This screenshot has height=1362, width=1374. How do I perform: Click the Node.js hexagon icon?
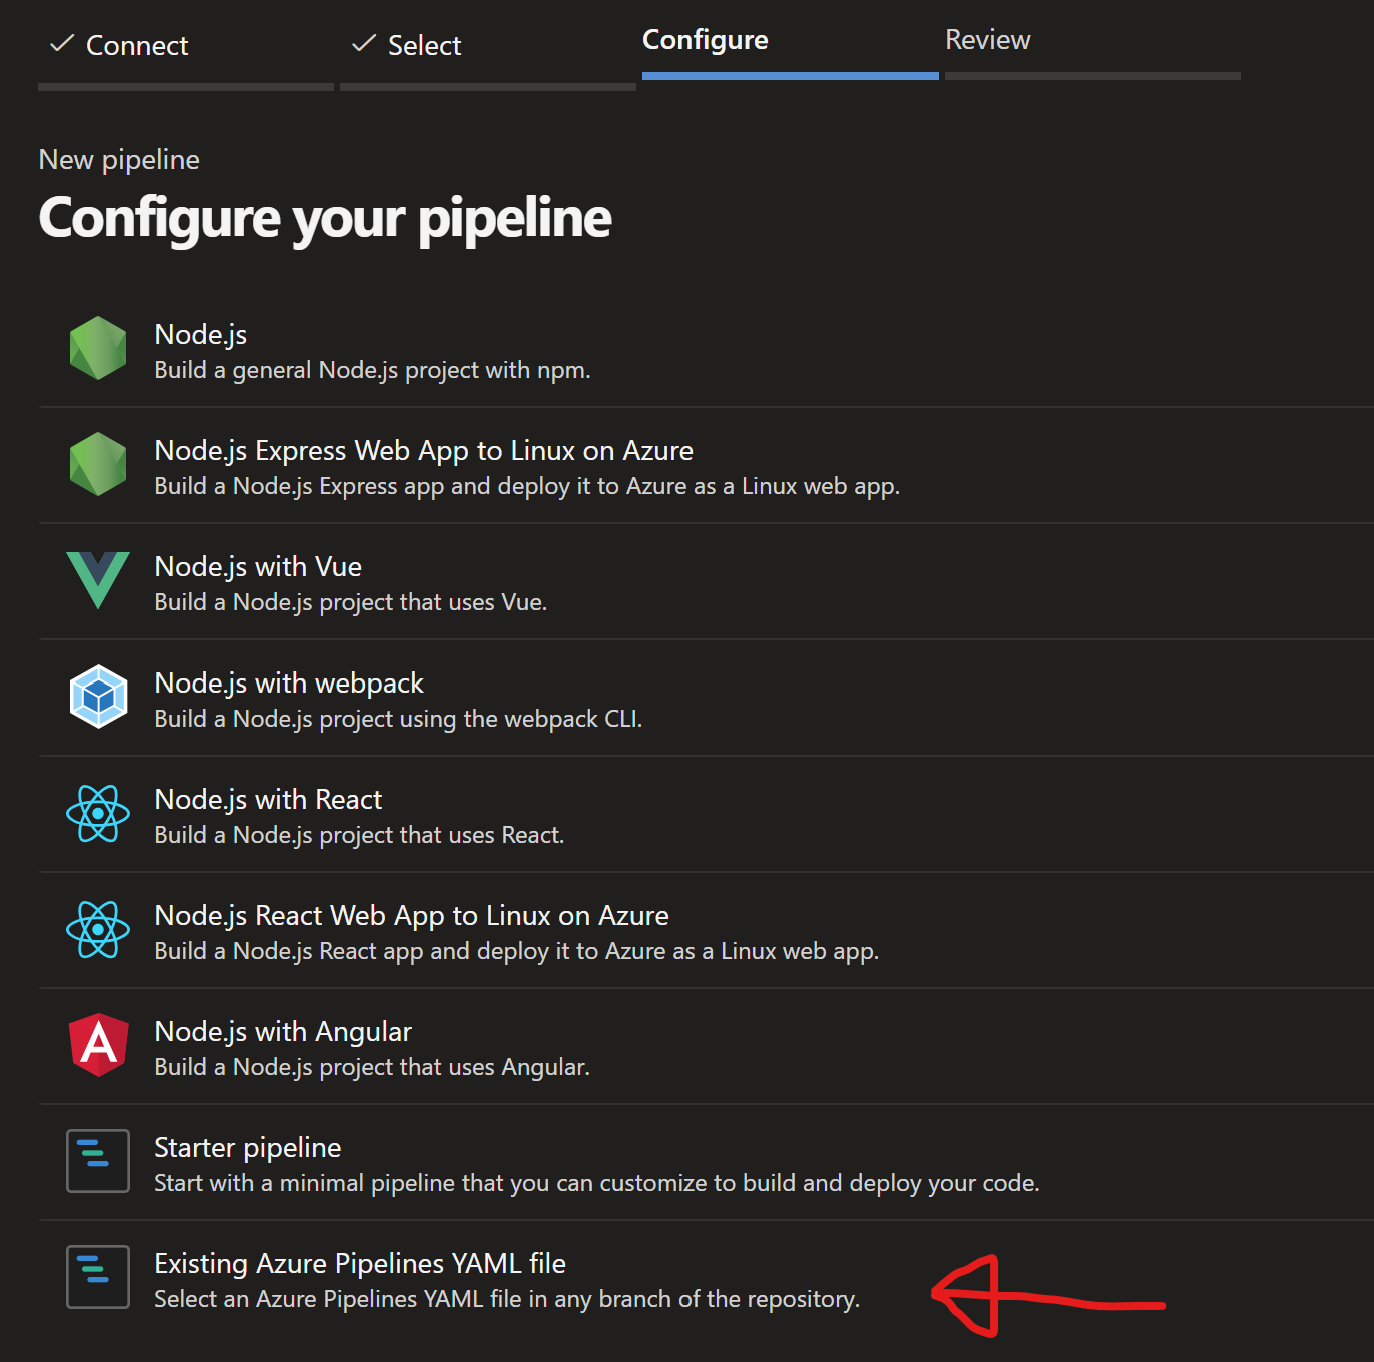[98, 348]
